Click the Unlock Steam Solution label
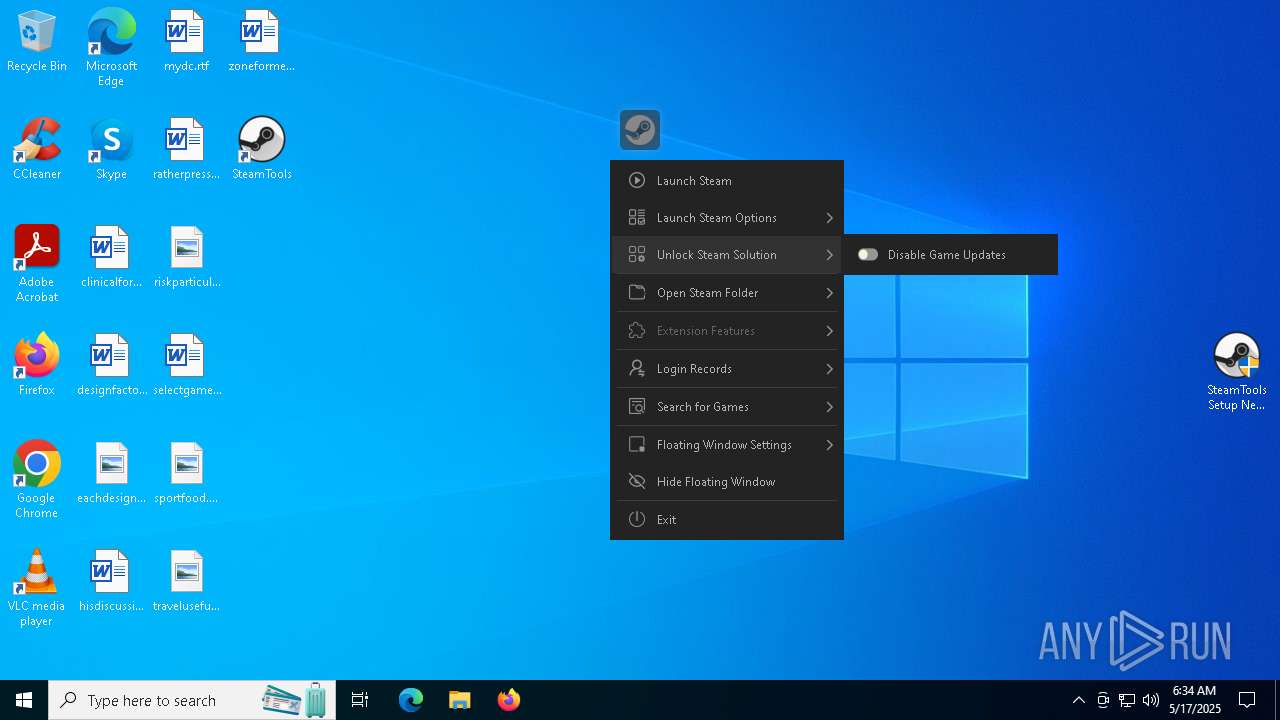 click(716, 255)
